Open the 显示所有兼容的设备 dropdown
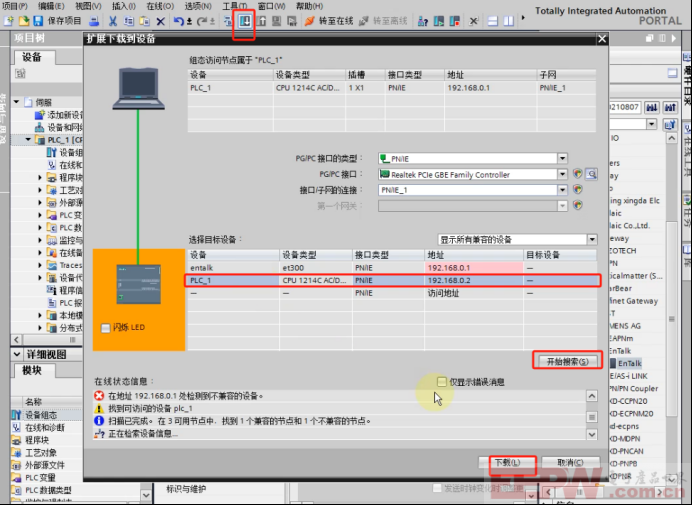The height and width of the screenshot is (505, 692). click(592, 240)
